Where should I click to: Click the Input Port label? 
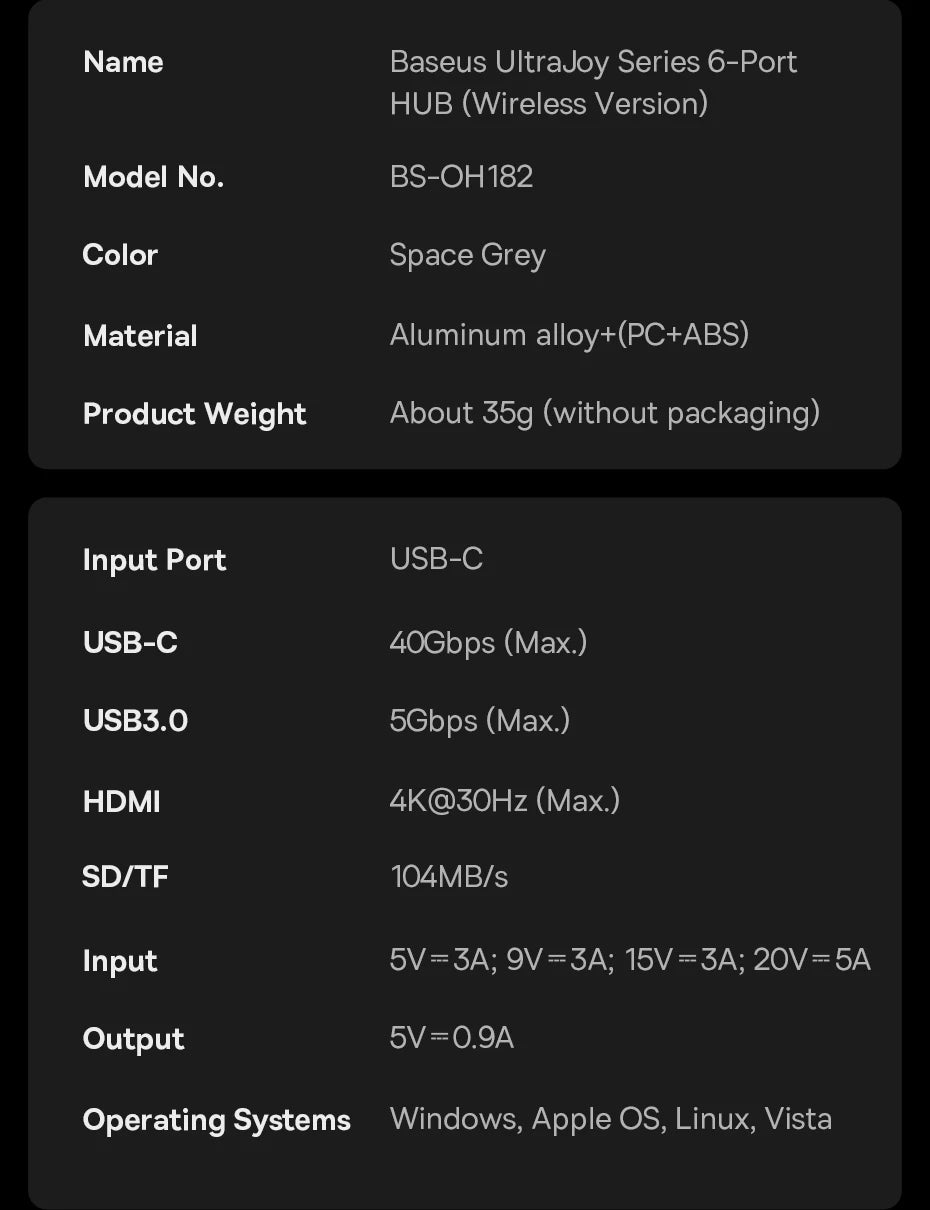point(154,560)
